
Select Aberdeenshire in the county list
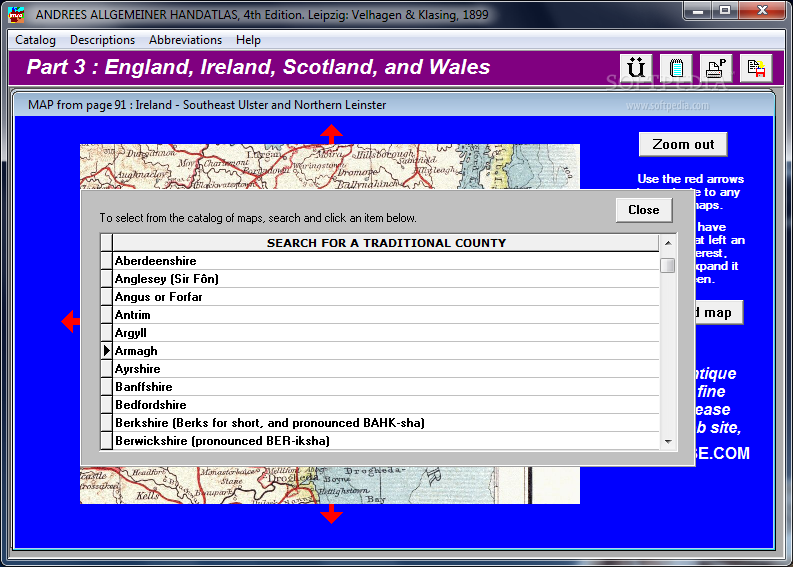(386, 261)
